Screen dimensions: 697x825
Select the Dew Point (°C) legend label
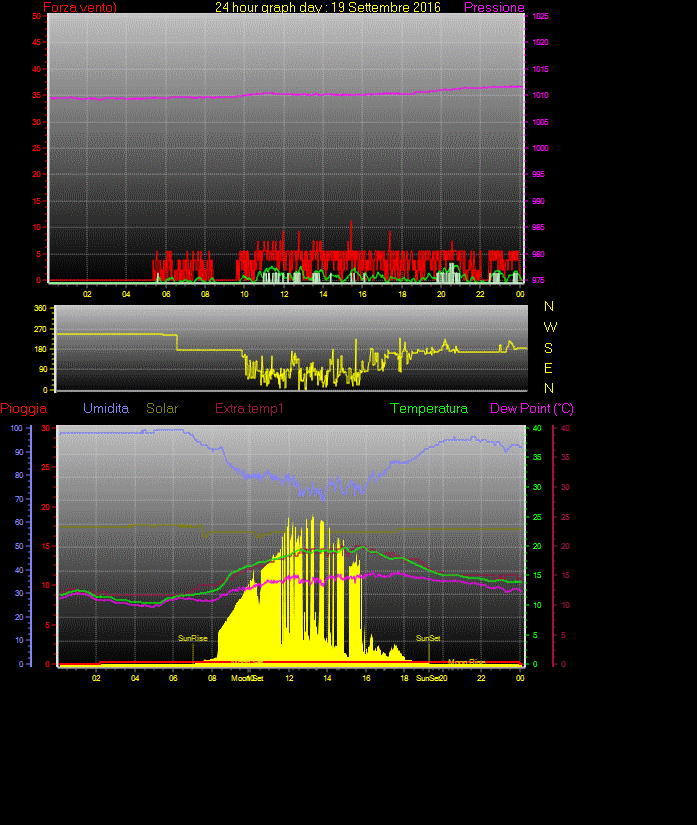click(x=532, y=409)
